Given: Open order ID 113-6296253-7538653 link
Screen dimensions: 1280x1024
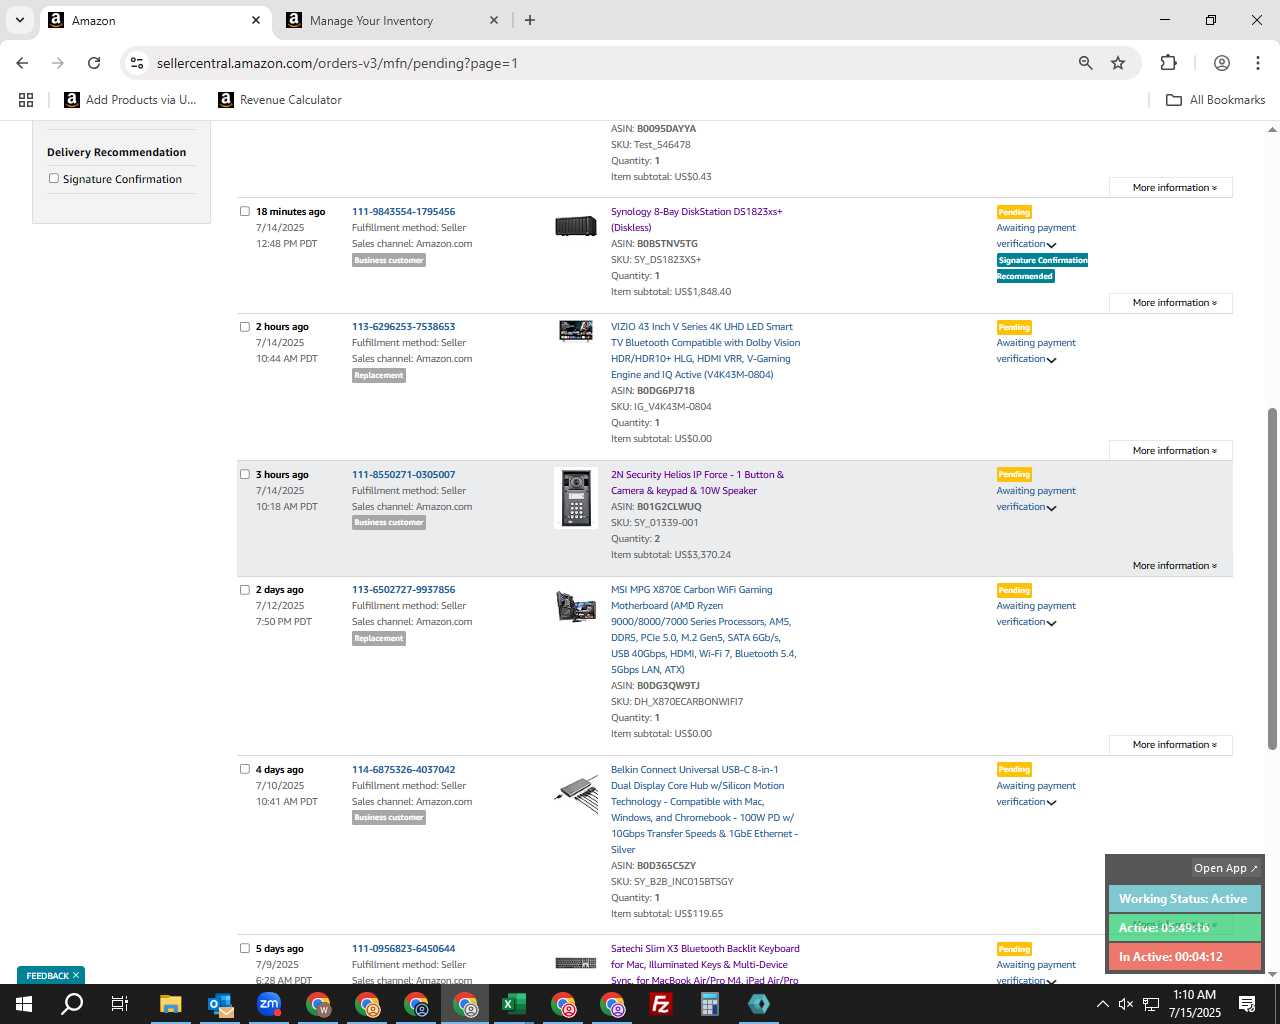Looking at the screenshot, I should point(403,327).
